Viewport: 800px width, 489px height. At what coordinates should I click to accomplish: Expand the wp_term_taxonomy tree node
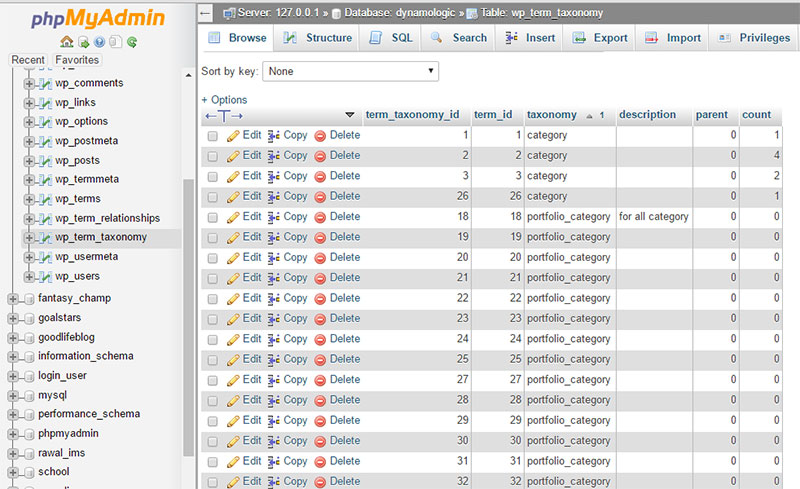click(29, 238)
